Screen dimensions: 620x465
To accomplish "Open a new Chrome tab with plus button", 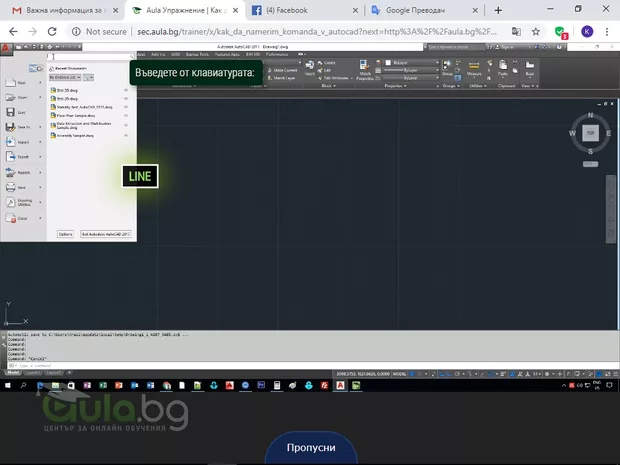I will (x=498, y=11).
